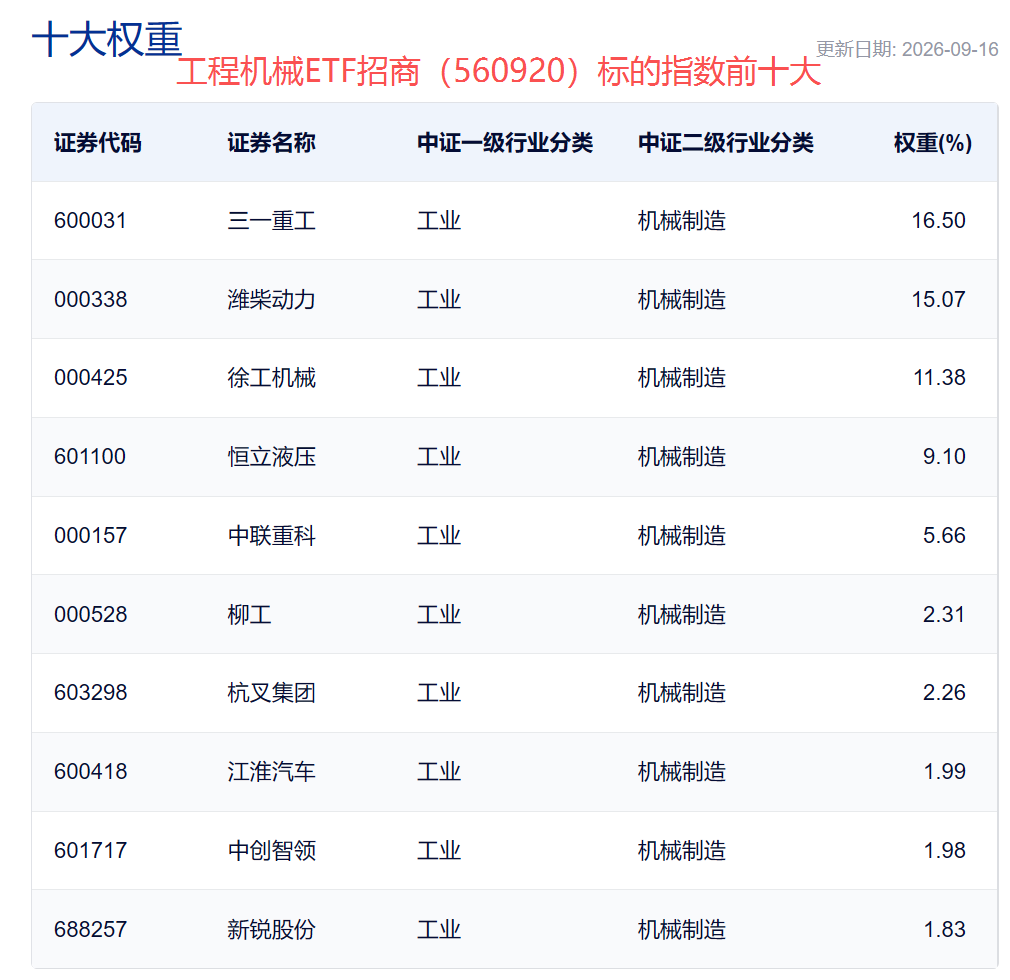Click the weight value 11.38
Screen dimensions: 1010x980
[x=939, y=378]
